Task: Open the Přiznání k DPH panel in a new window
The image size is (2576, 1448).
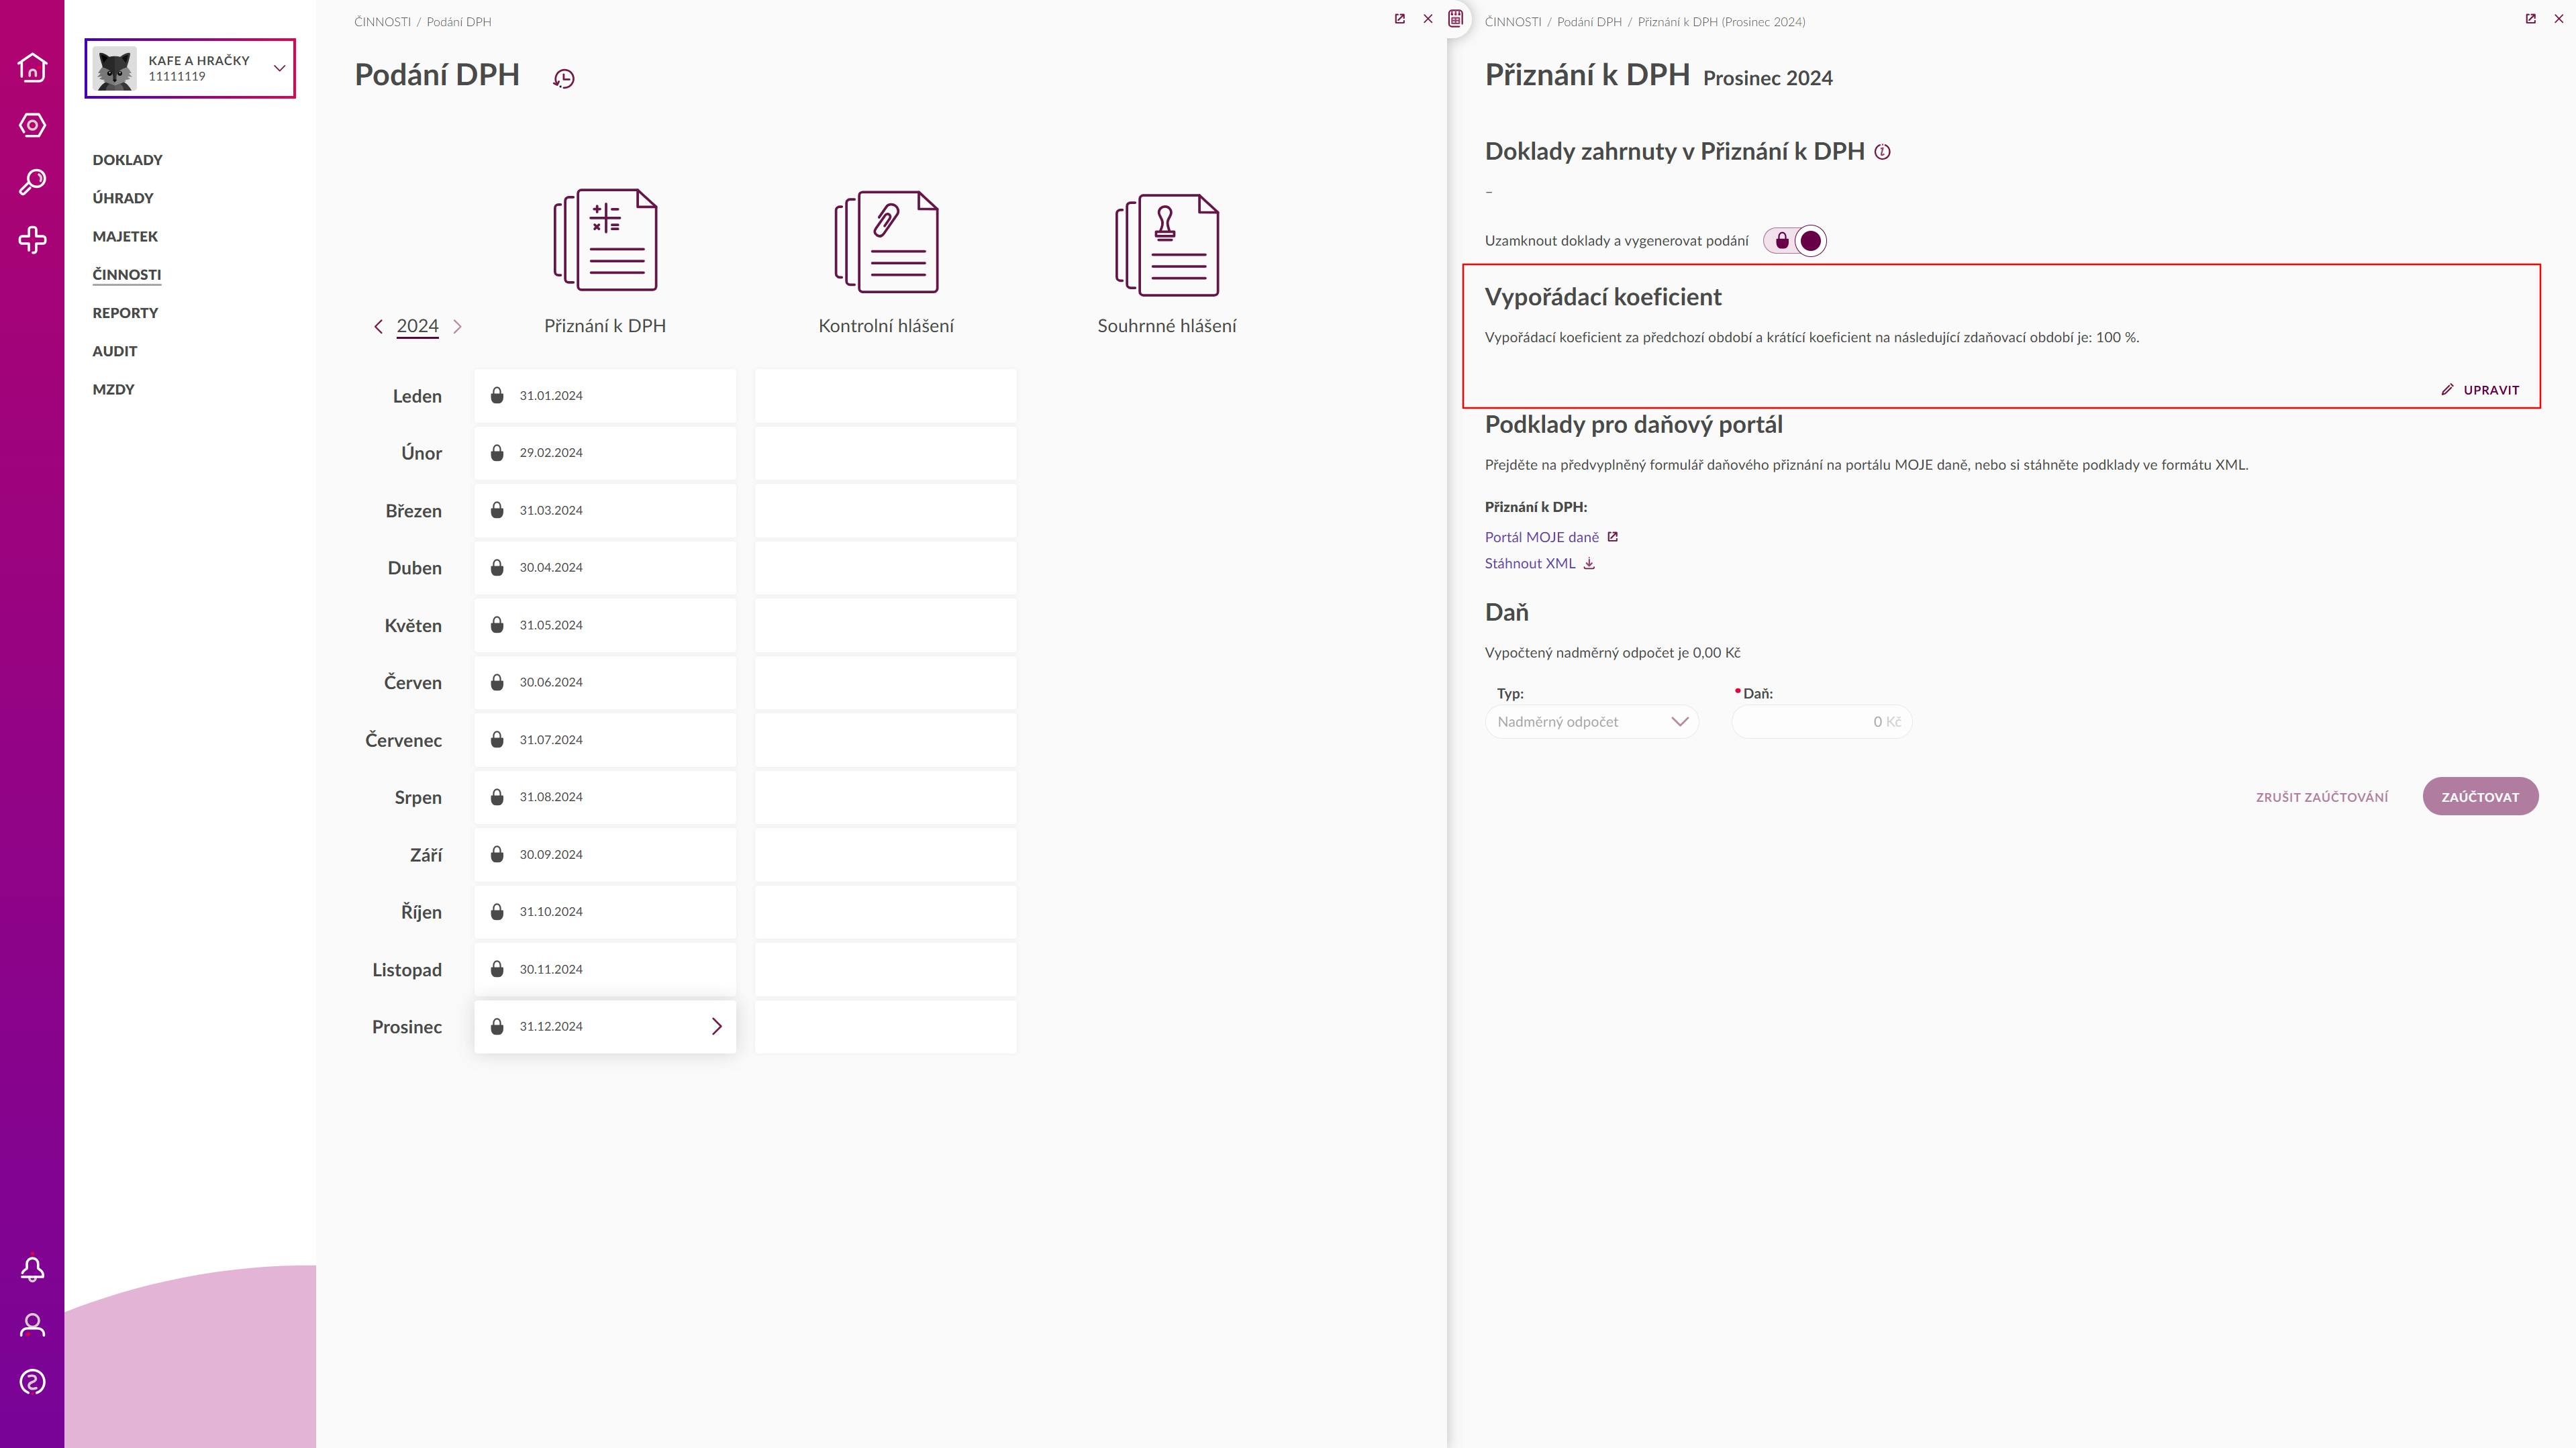Action: tap(2531, 19)
